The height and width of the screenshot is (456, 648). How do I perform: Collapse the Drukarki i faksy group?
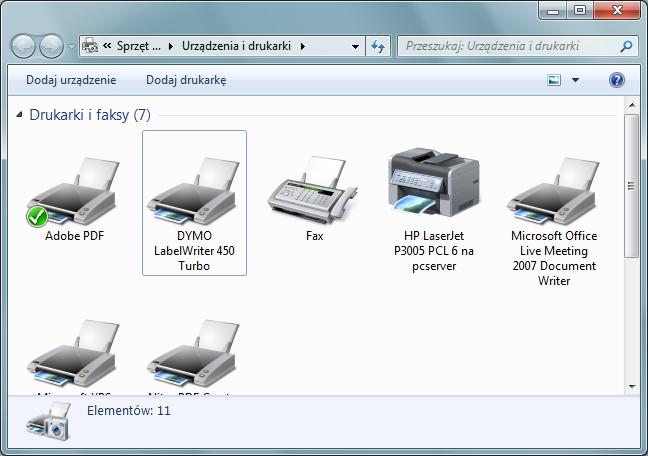pos(19,115)
